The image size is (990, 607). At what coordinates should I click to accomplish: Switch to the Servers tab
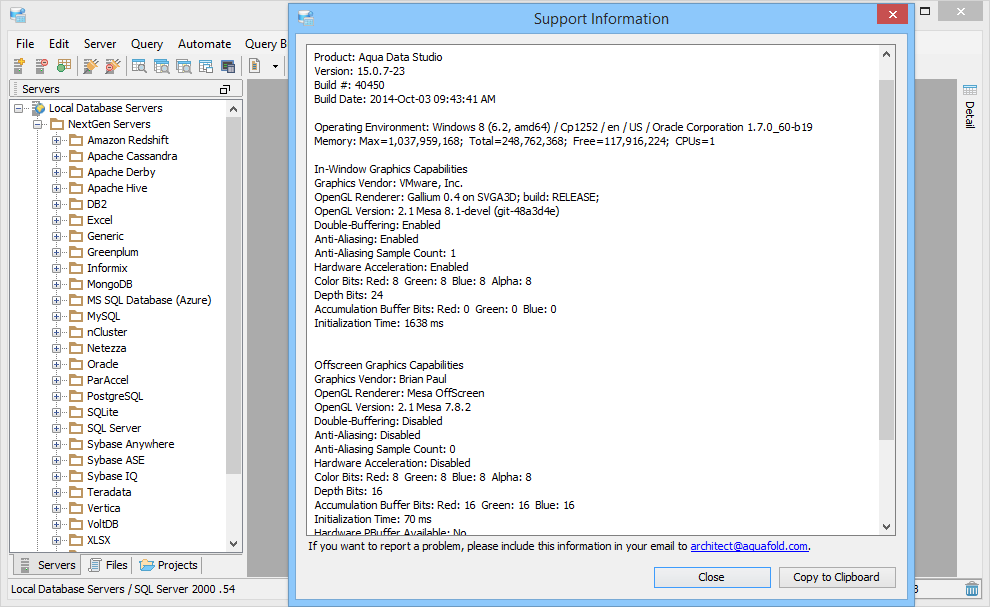pos(47,565)
